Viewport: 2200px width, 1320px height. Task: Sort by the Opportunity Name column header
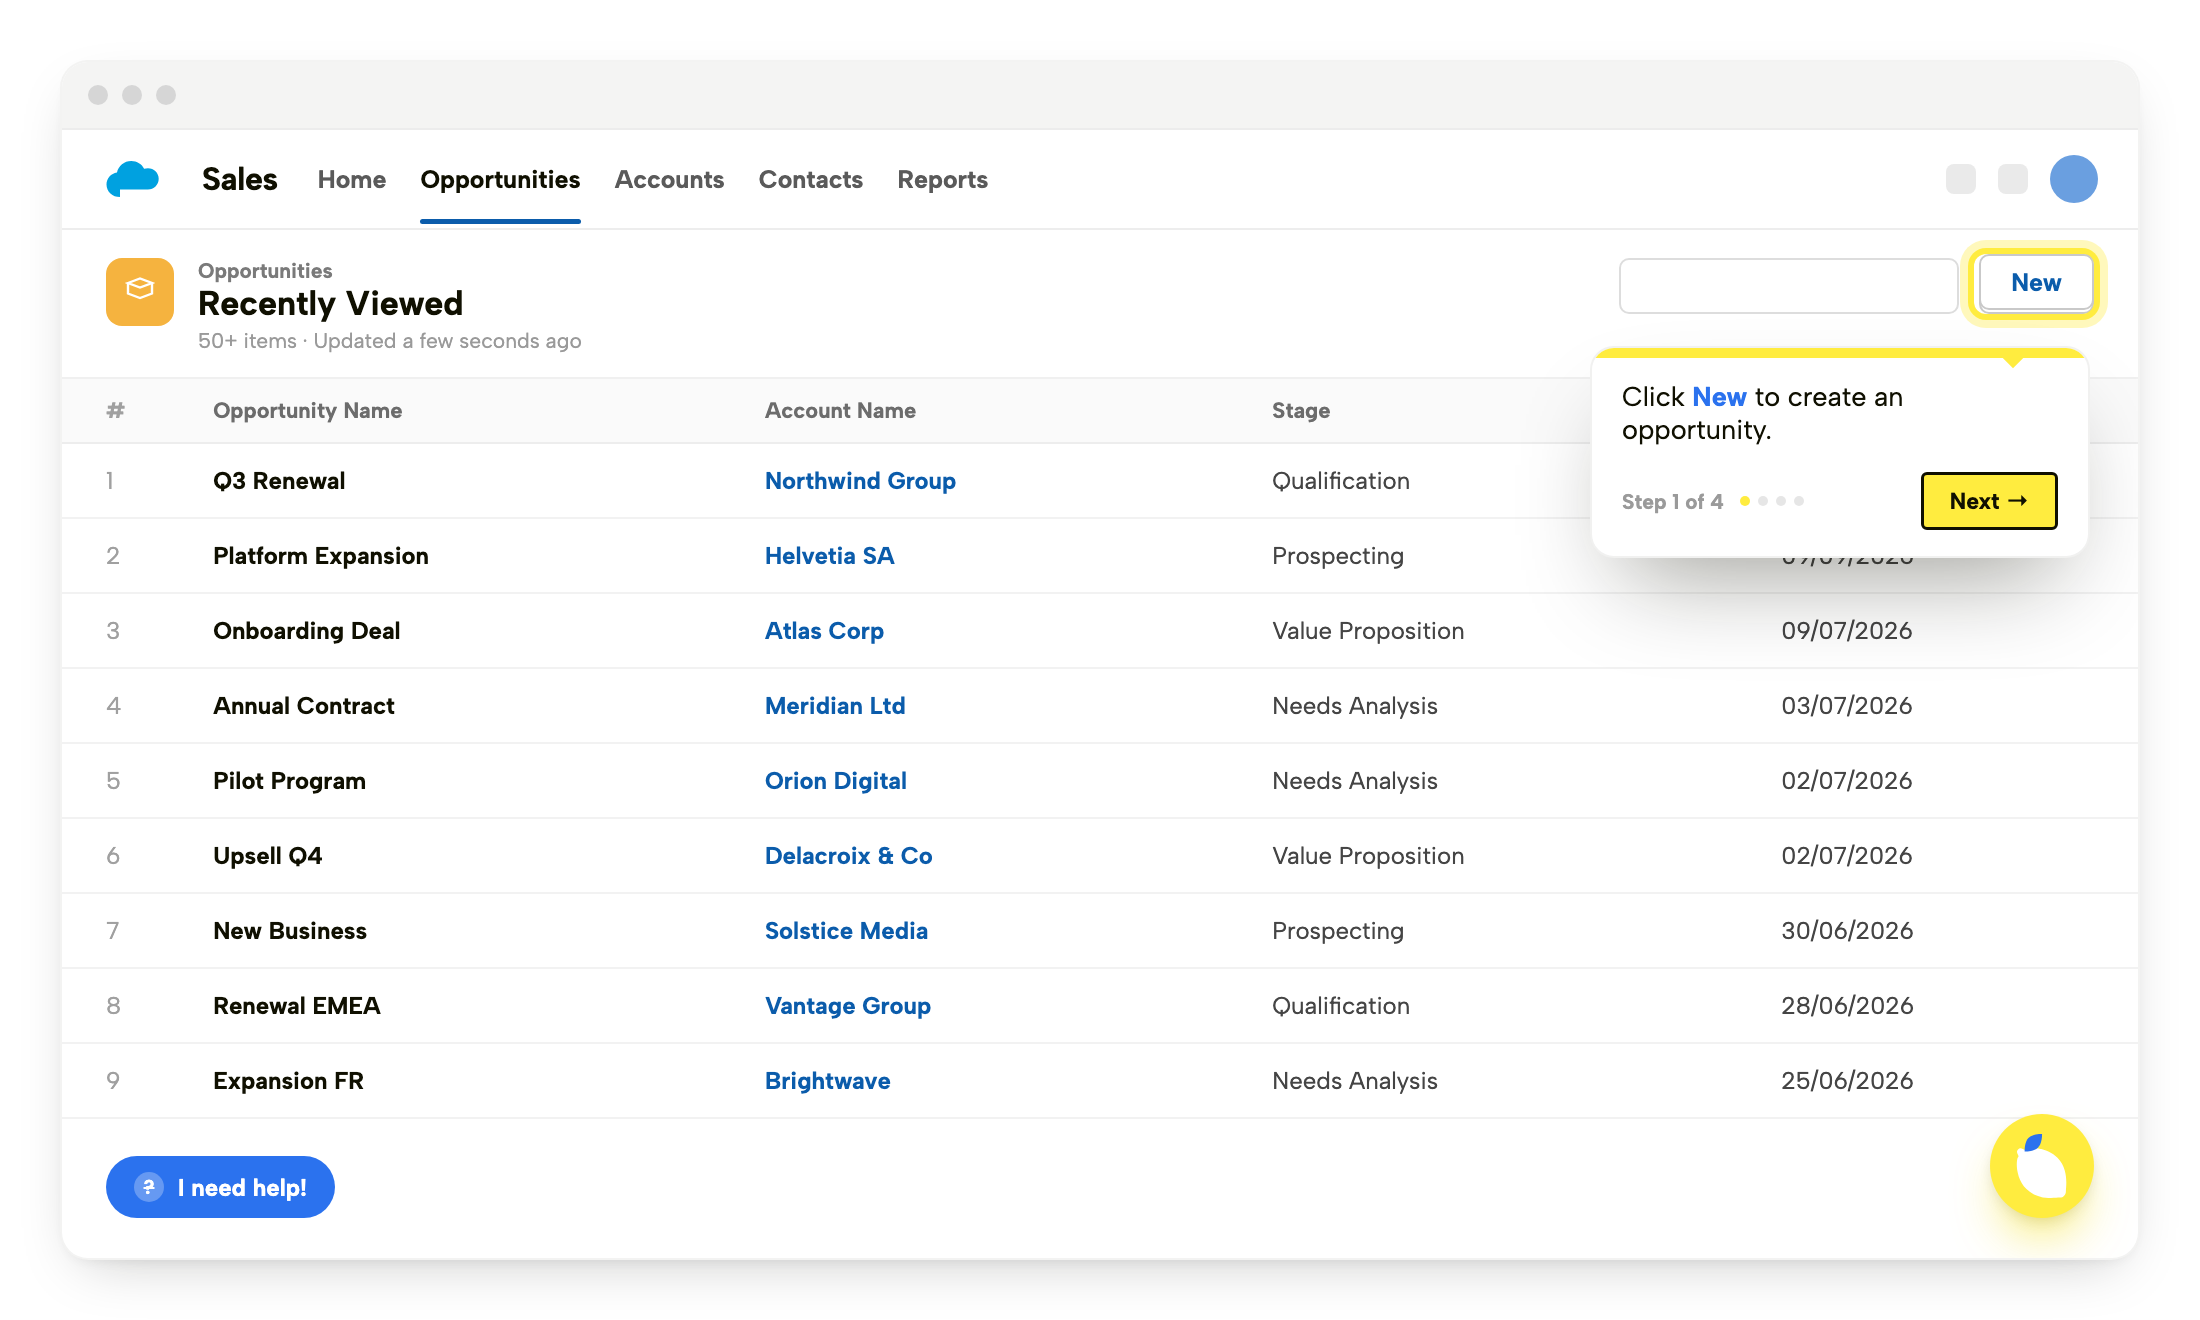pyautogui.click(x=308, y=411)
